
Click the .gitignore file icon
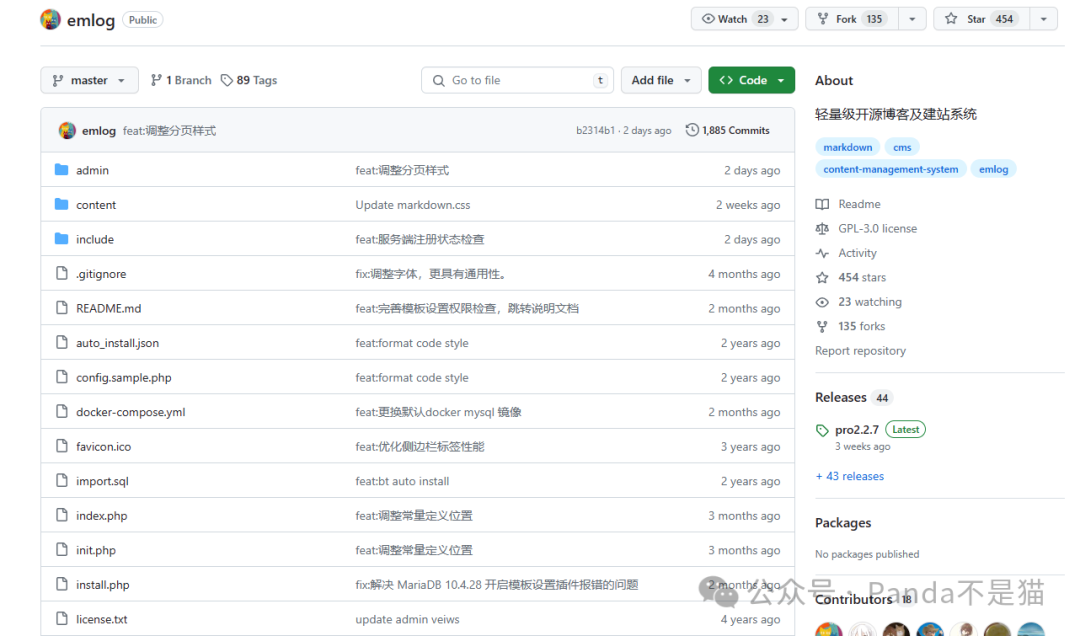click(62, 273)
